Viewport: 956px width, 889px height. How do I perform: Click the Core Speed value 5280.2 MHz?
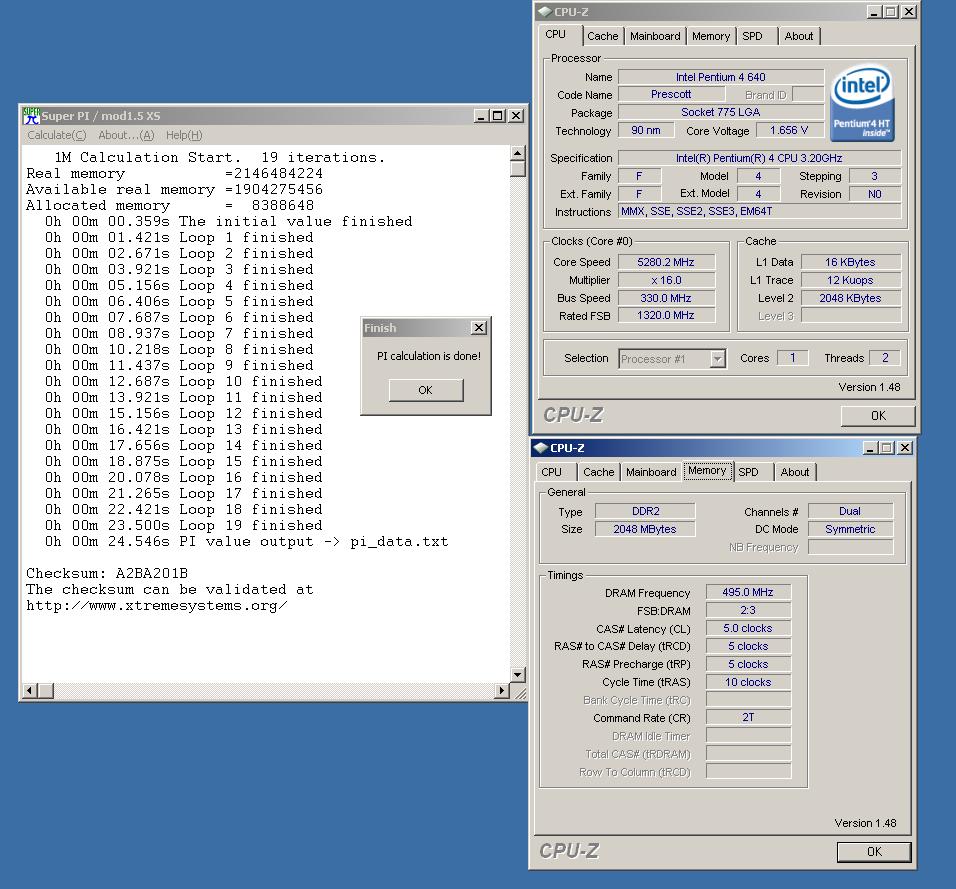tap(666, 262)
